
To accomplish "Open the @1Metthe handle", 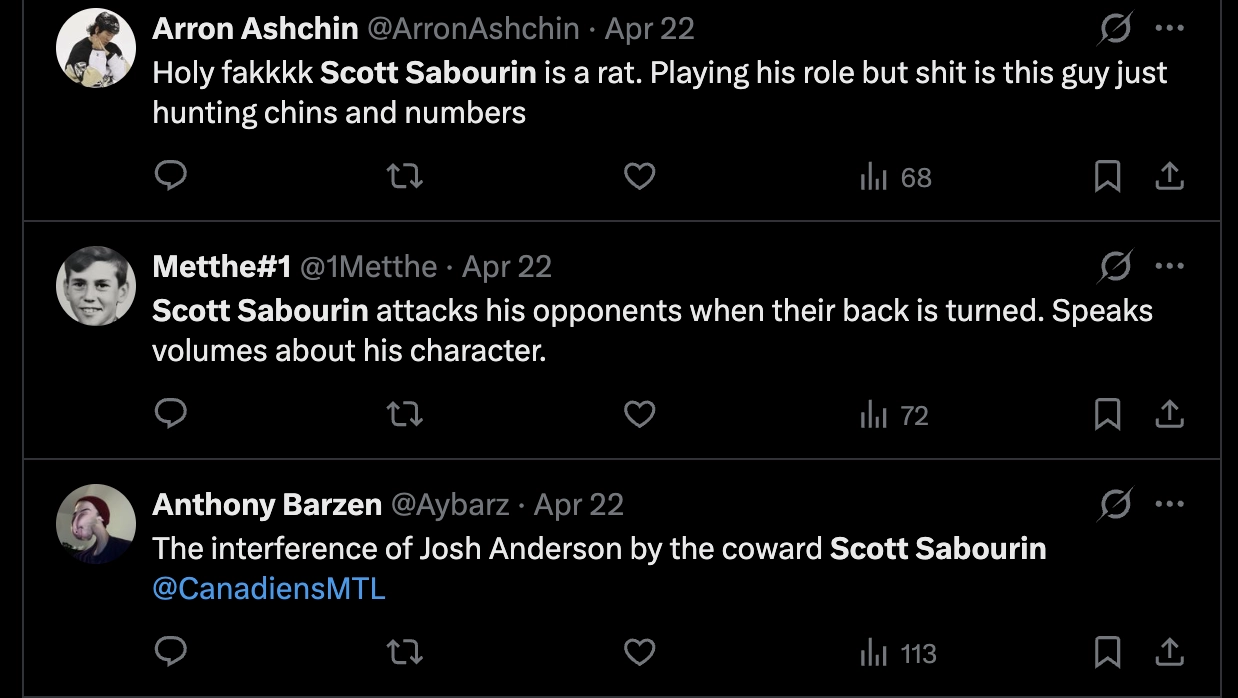I will 369,267.
